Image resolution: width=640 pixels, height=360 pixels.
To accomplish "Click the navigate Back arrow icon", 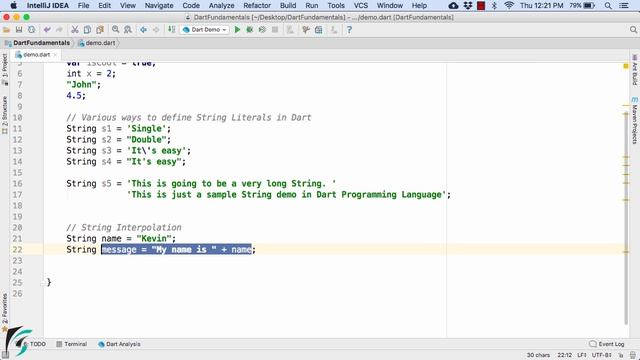I will tap(143, 30).
